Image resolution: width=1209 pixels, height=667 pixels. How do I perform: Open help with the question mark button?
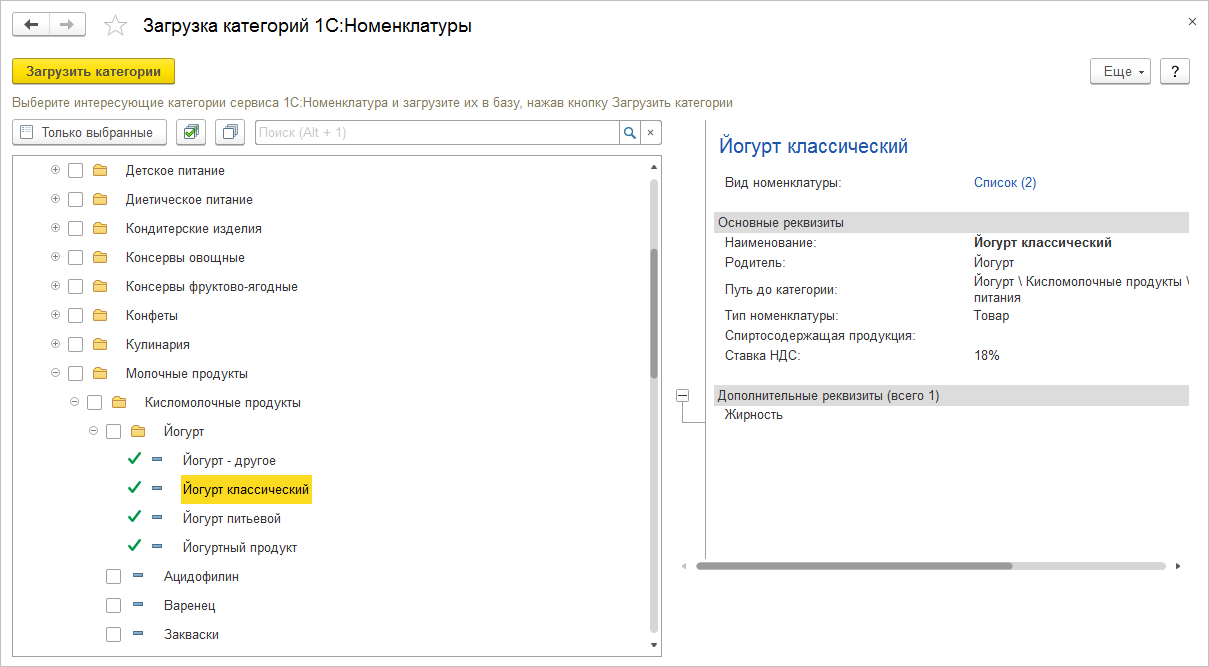pyautogui.click(x=1175, y=72)
